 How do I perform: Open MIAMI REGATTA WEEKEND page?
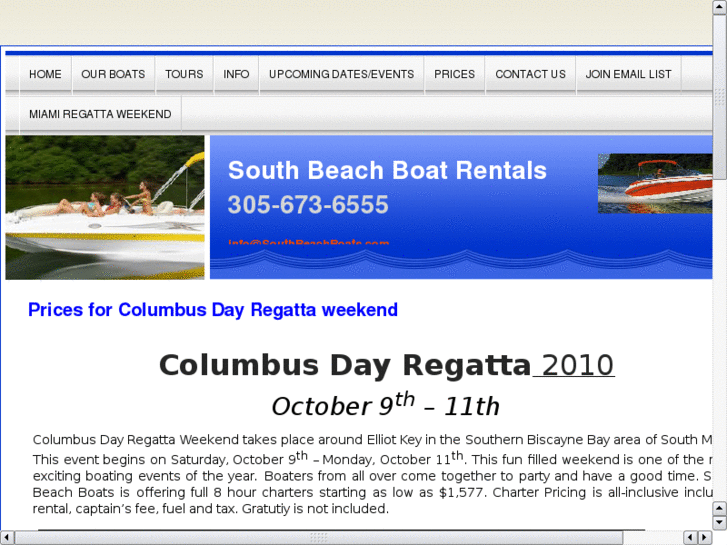[100, 114]
